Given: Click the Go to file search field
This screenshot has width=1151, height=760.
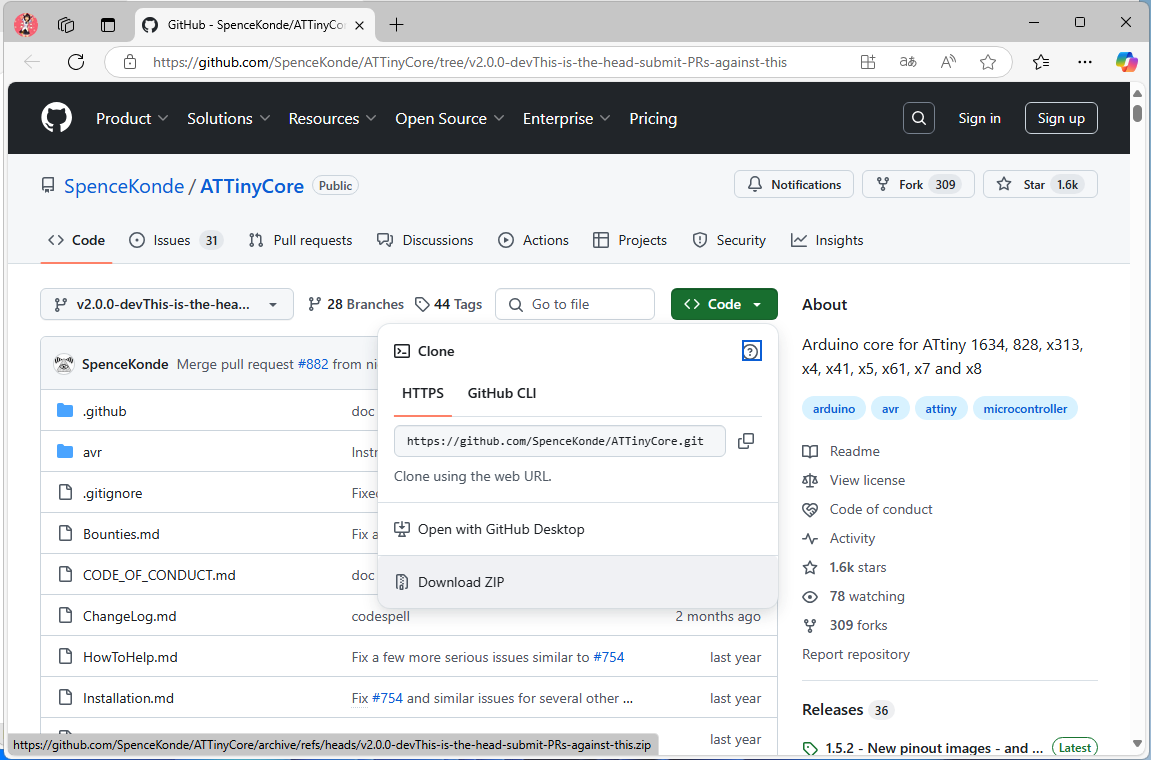Looking at the screenshot, I should 575,304.
